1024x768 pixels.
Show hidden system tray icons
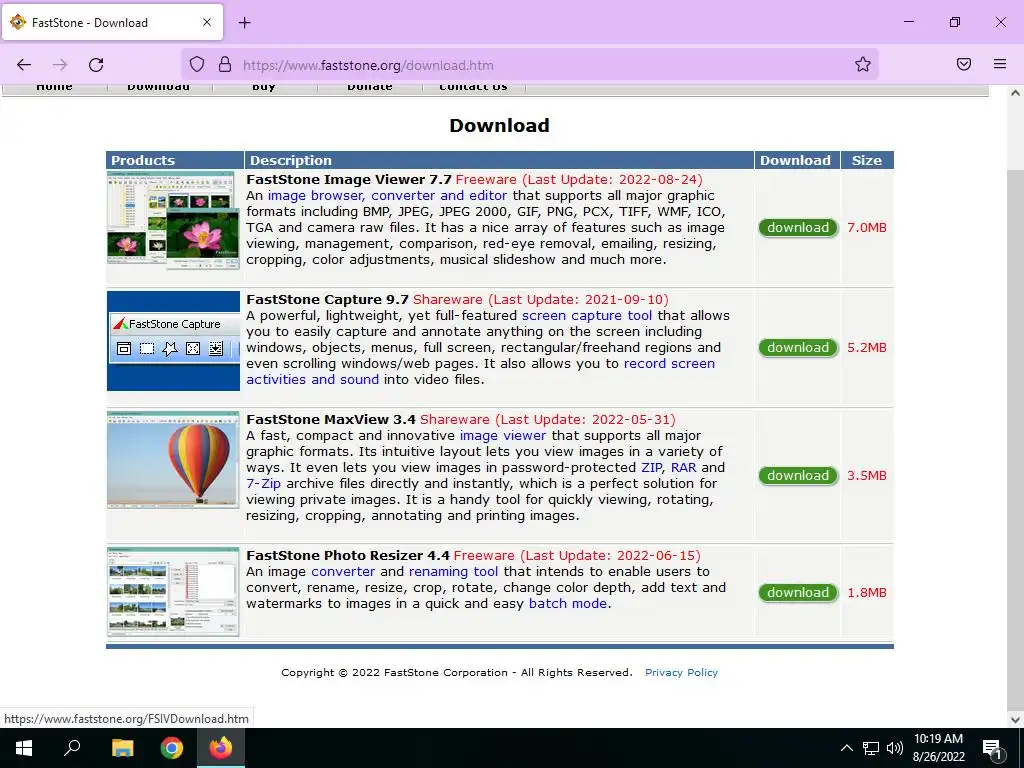(x=846, y=748)
